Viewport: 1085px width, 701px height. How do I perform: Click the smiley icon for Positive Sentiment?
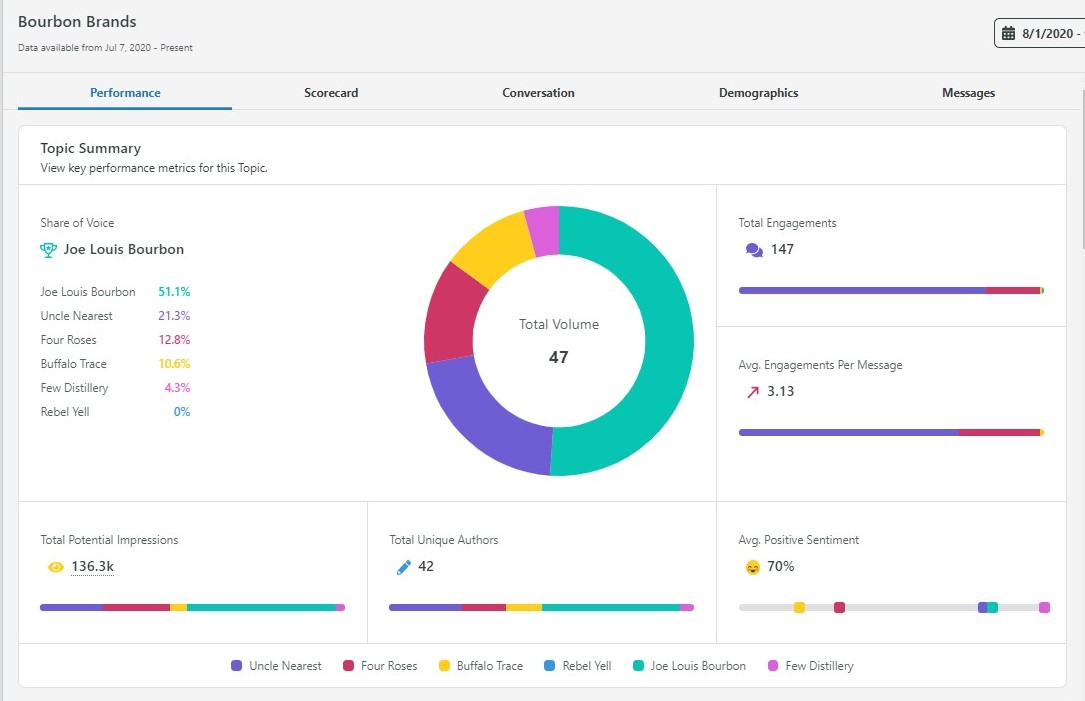click(x=752, y=567)
